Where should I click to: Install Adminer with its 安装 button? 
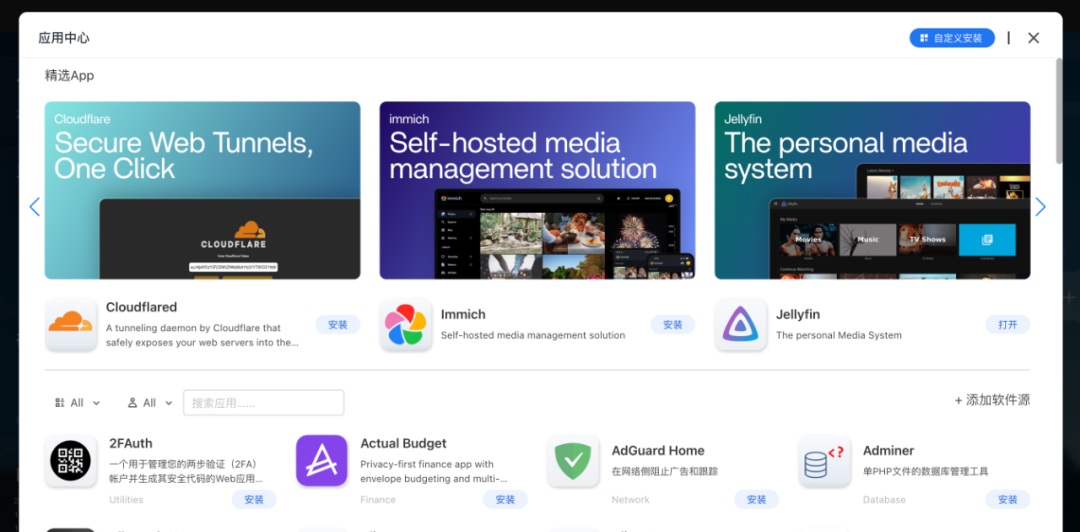coord(1008,500)
